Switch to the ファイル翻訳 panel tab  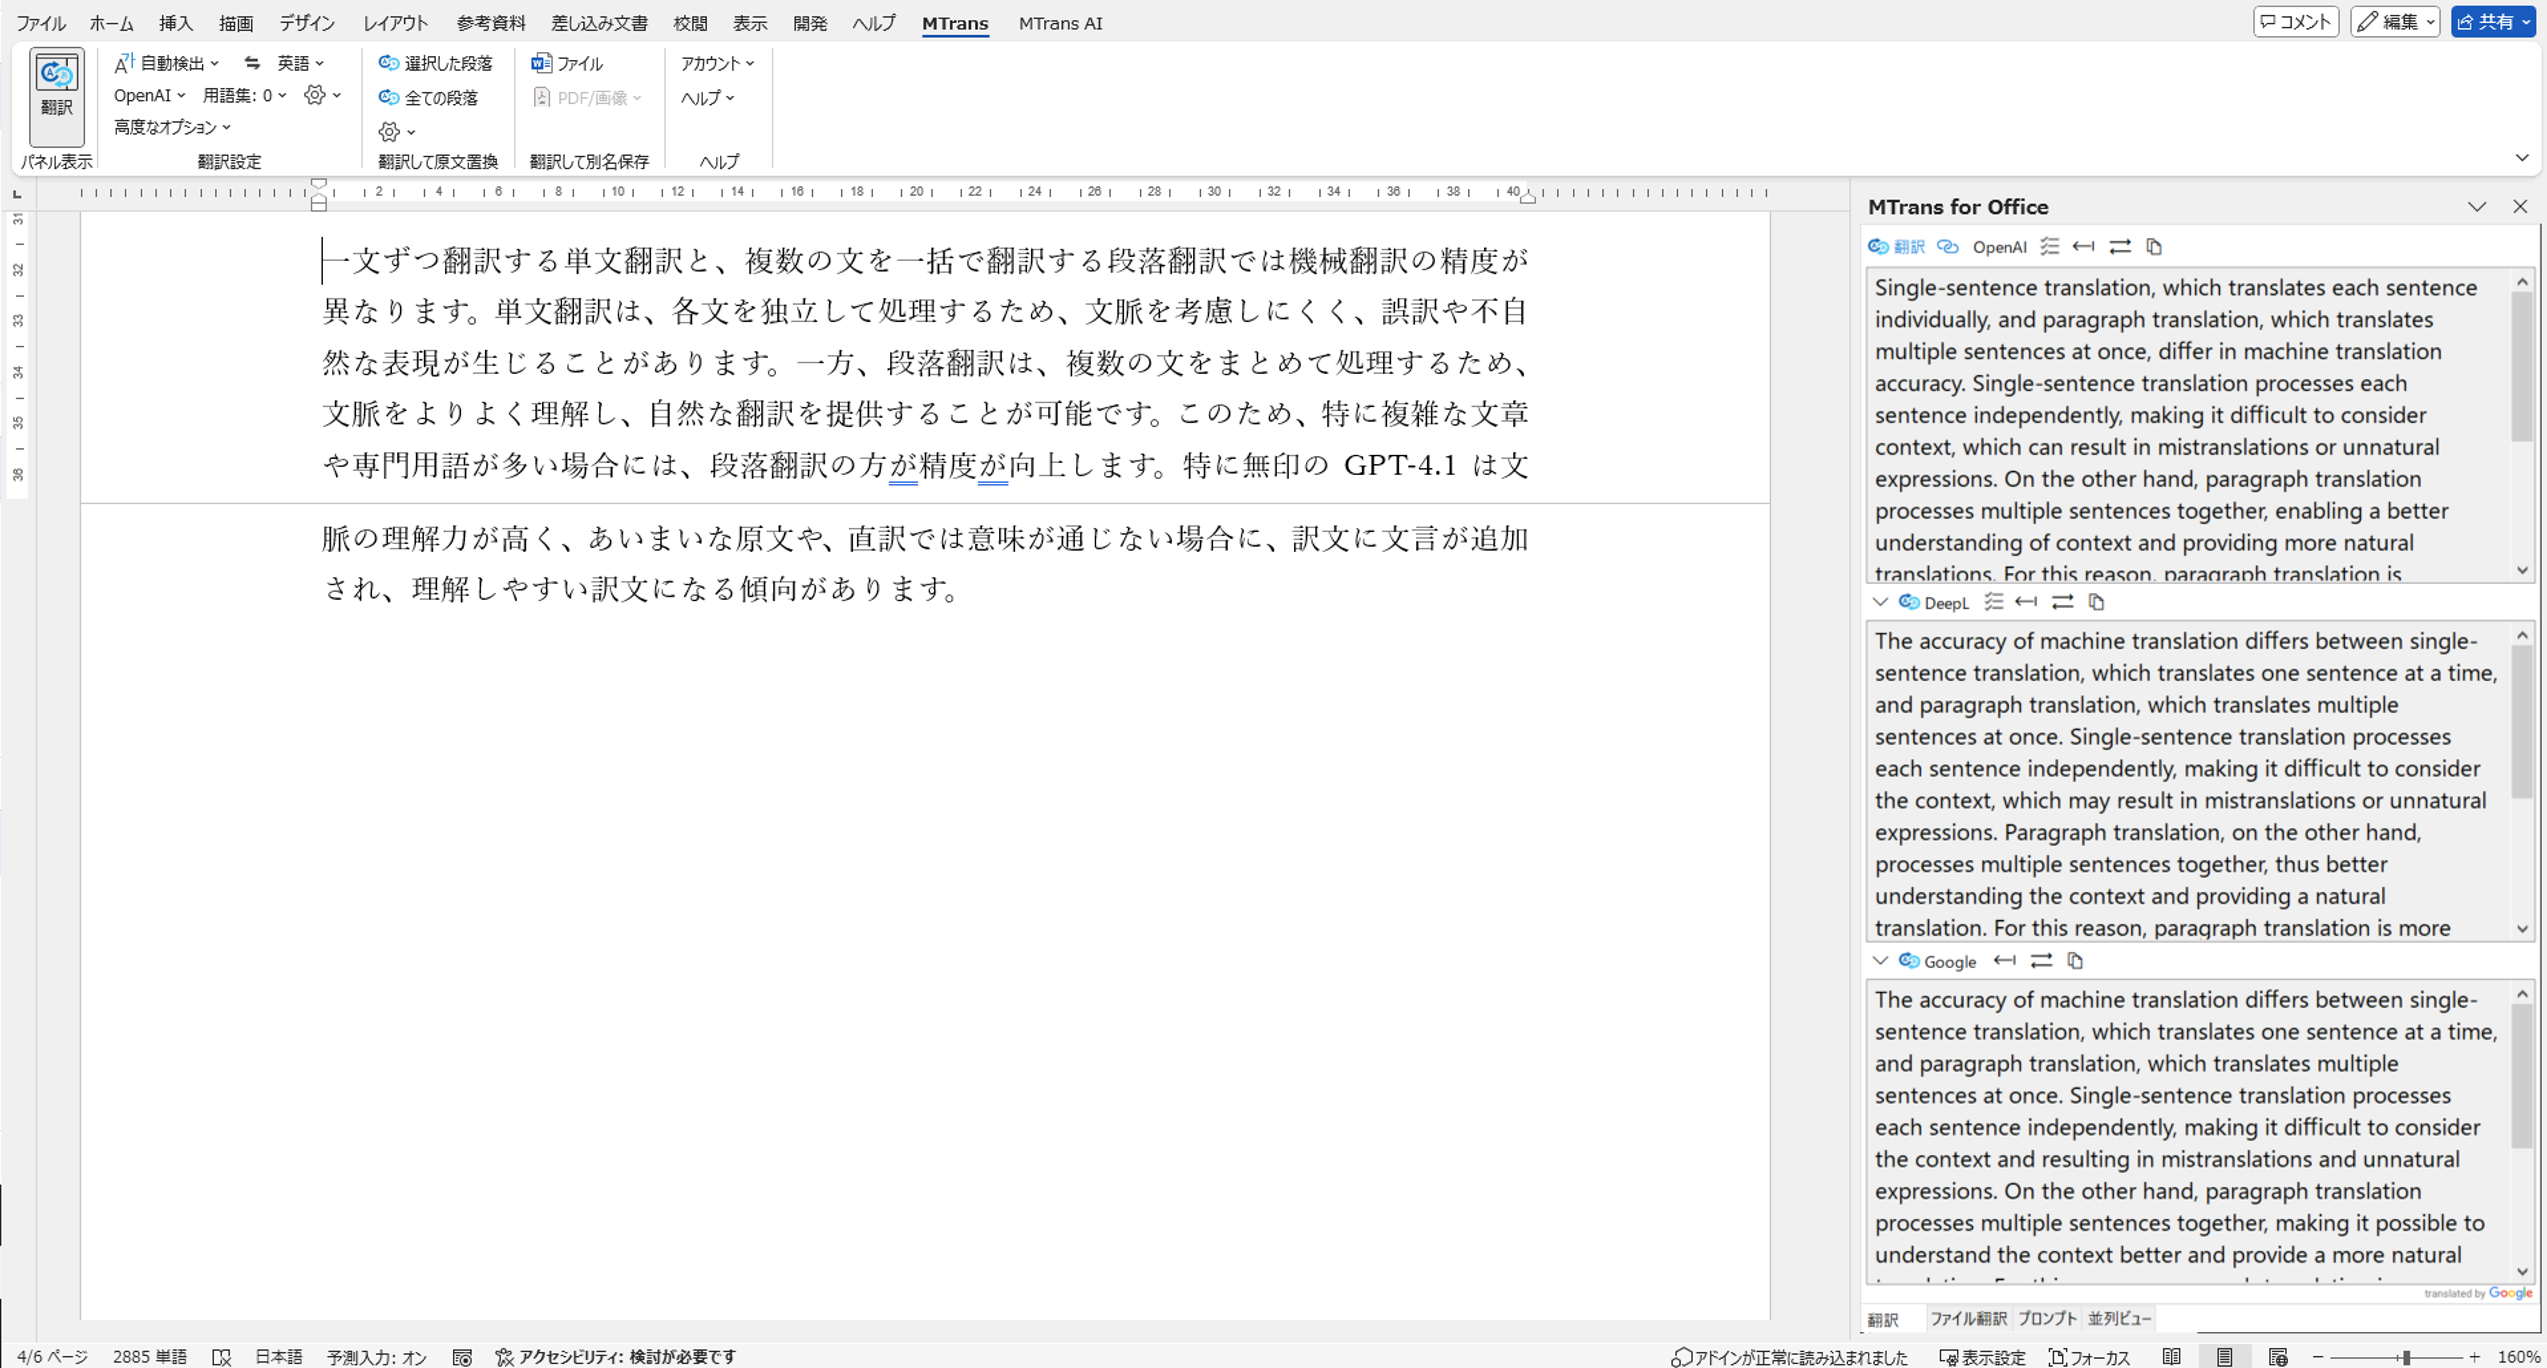[1967, 1319]
